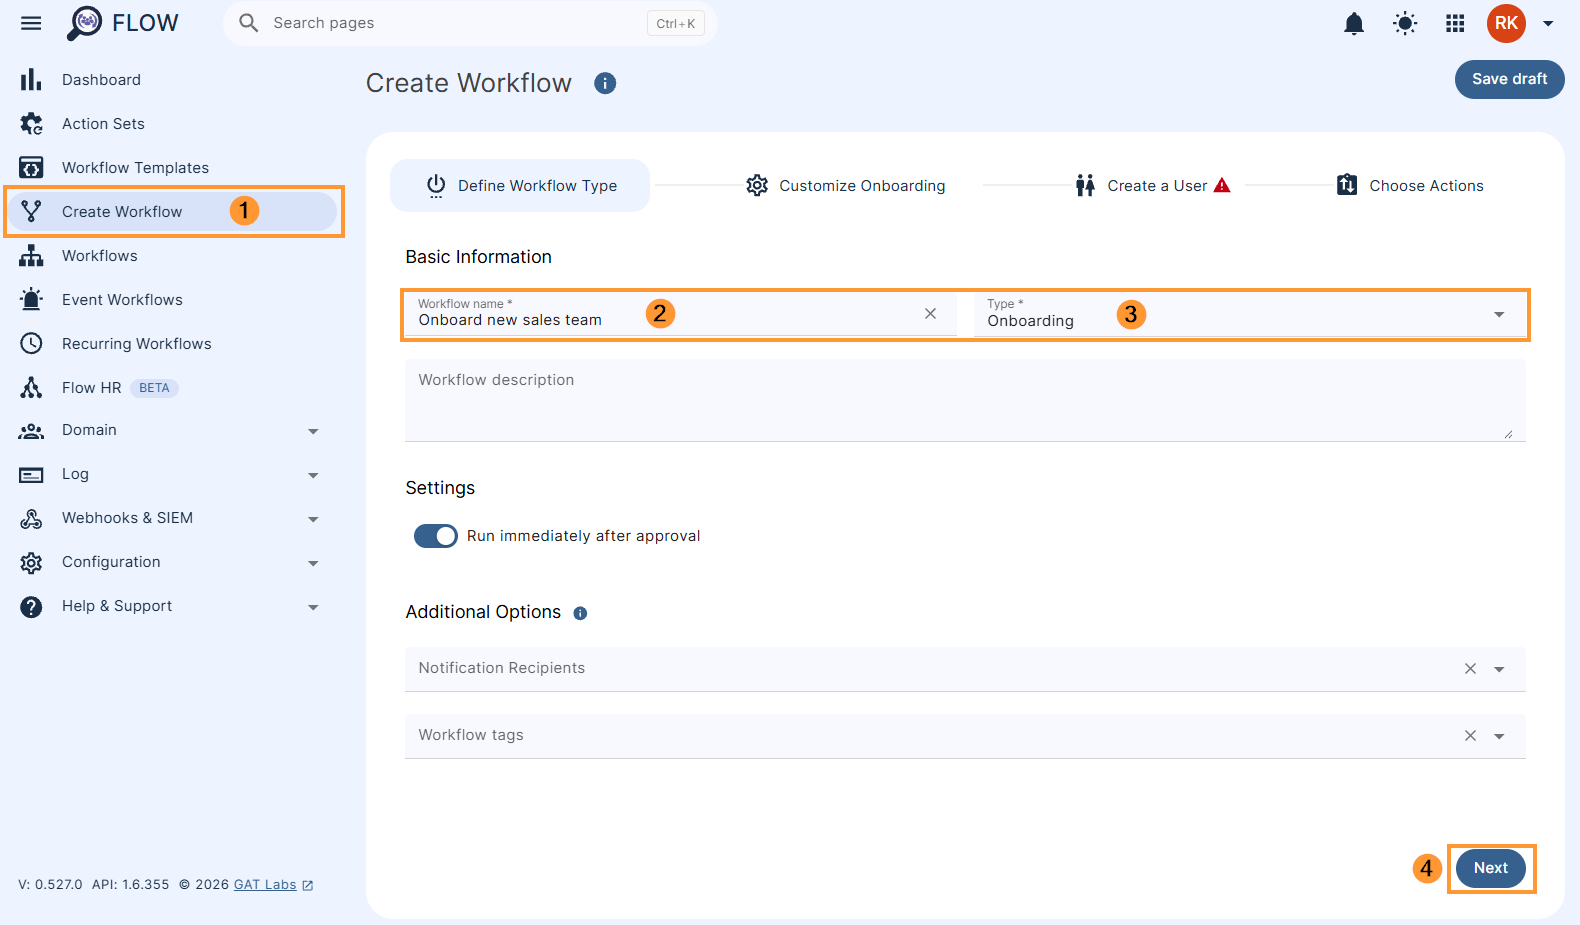Screen dimensions: 1580x925
Task: Clear Workflow tags selection
Action: [1470, 736]
